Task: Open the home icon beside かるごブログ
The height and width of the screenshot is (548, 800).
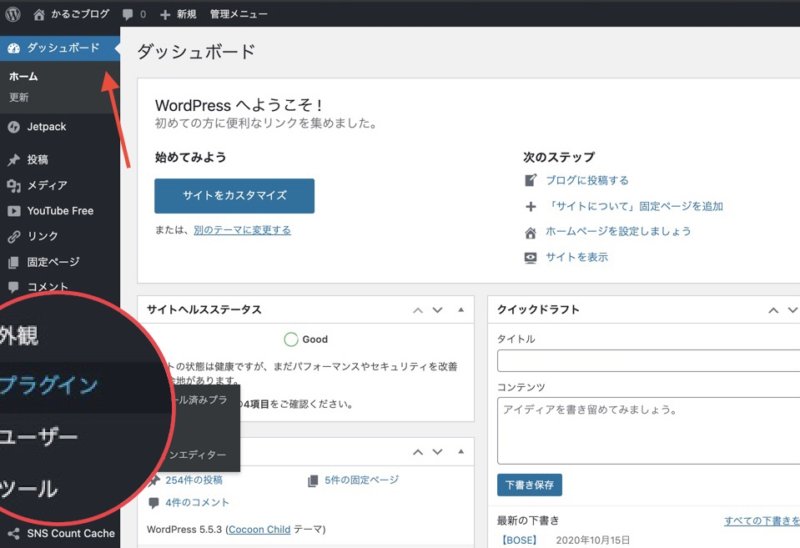Action: click(39, 14)
